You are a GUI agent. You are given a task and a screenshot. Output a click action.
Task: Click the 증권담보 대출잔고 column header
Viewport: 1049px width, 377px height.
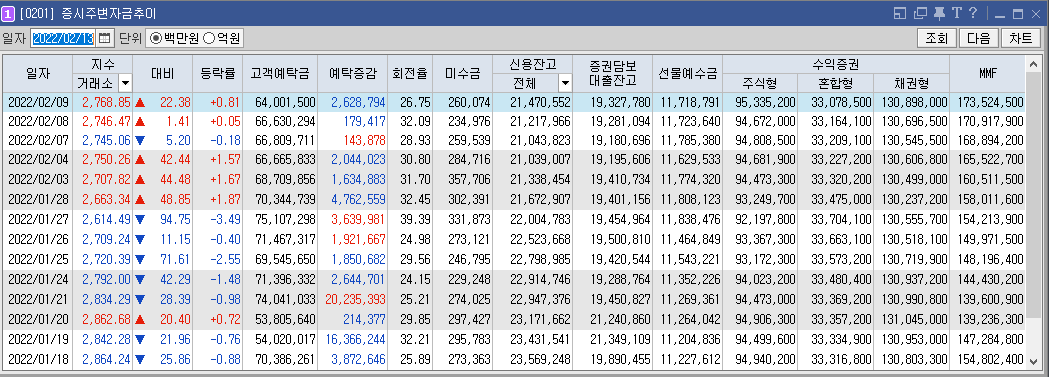(613, 74)
